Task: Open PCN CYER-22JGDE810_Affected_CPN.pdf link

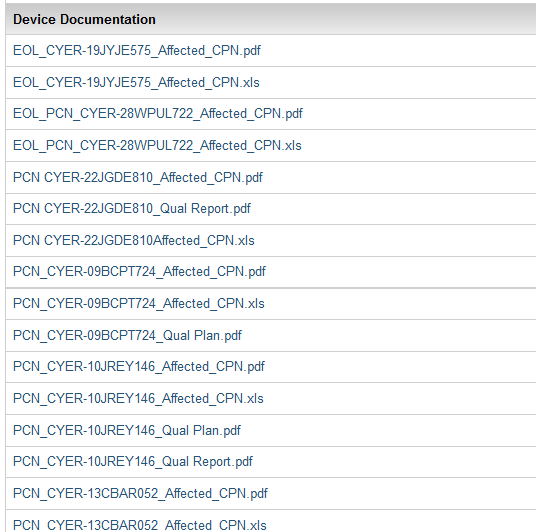Action: [138, 177]
